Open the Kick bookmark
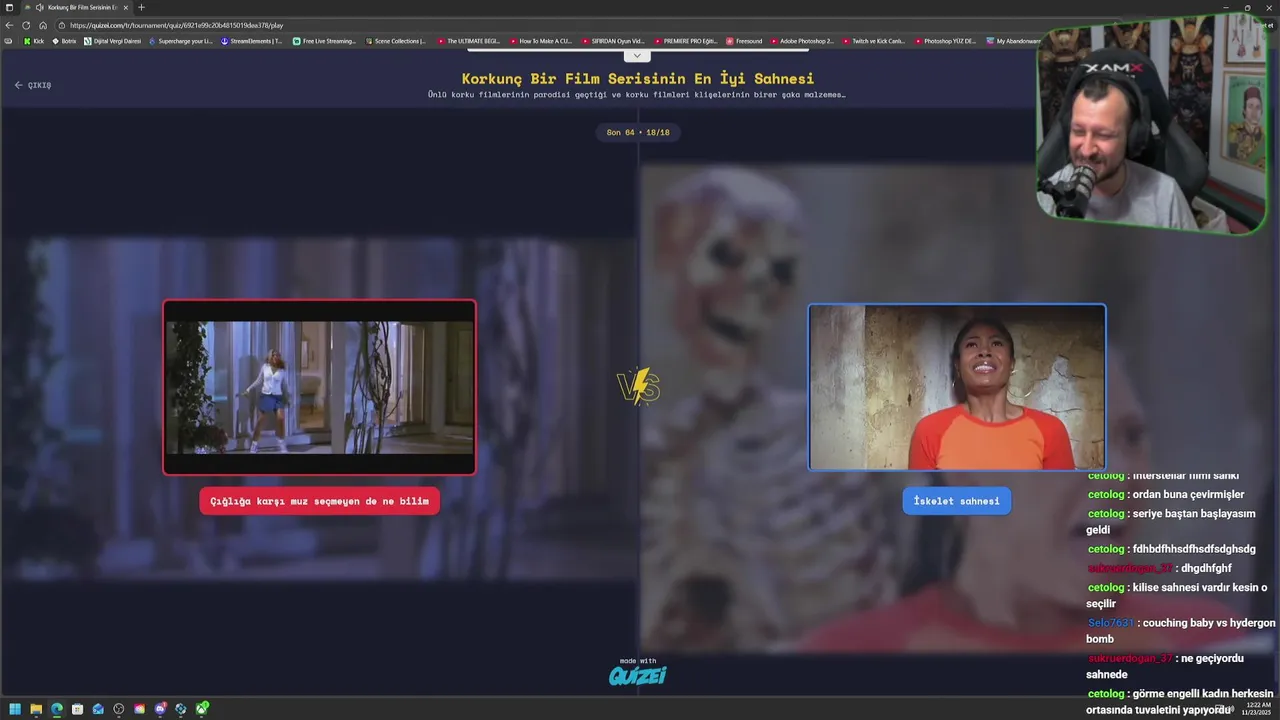Viewport: 1280px width, 720px height. (33, 41)
